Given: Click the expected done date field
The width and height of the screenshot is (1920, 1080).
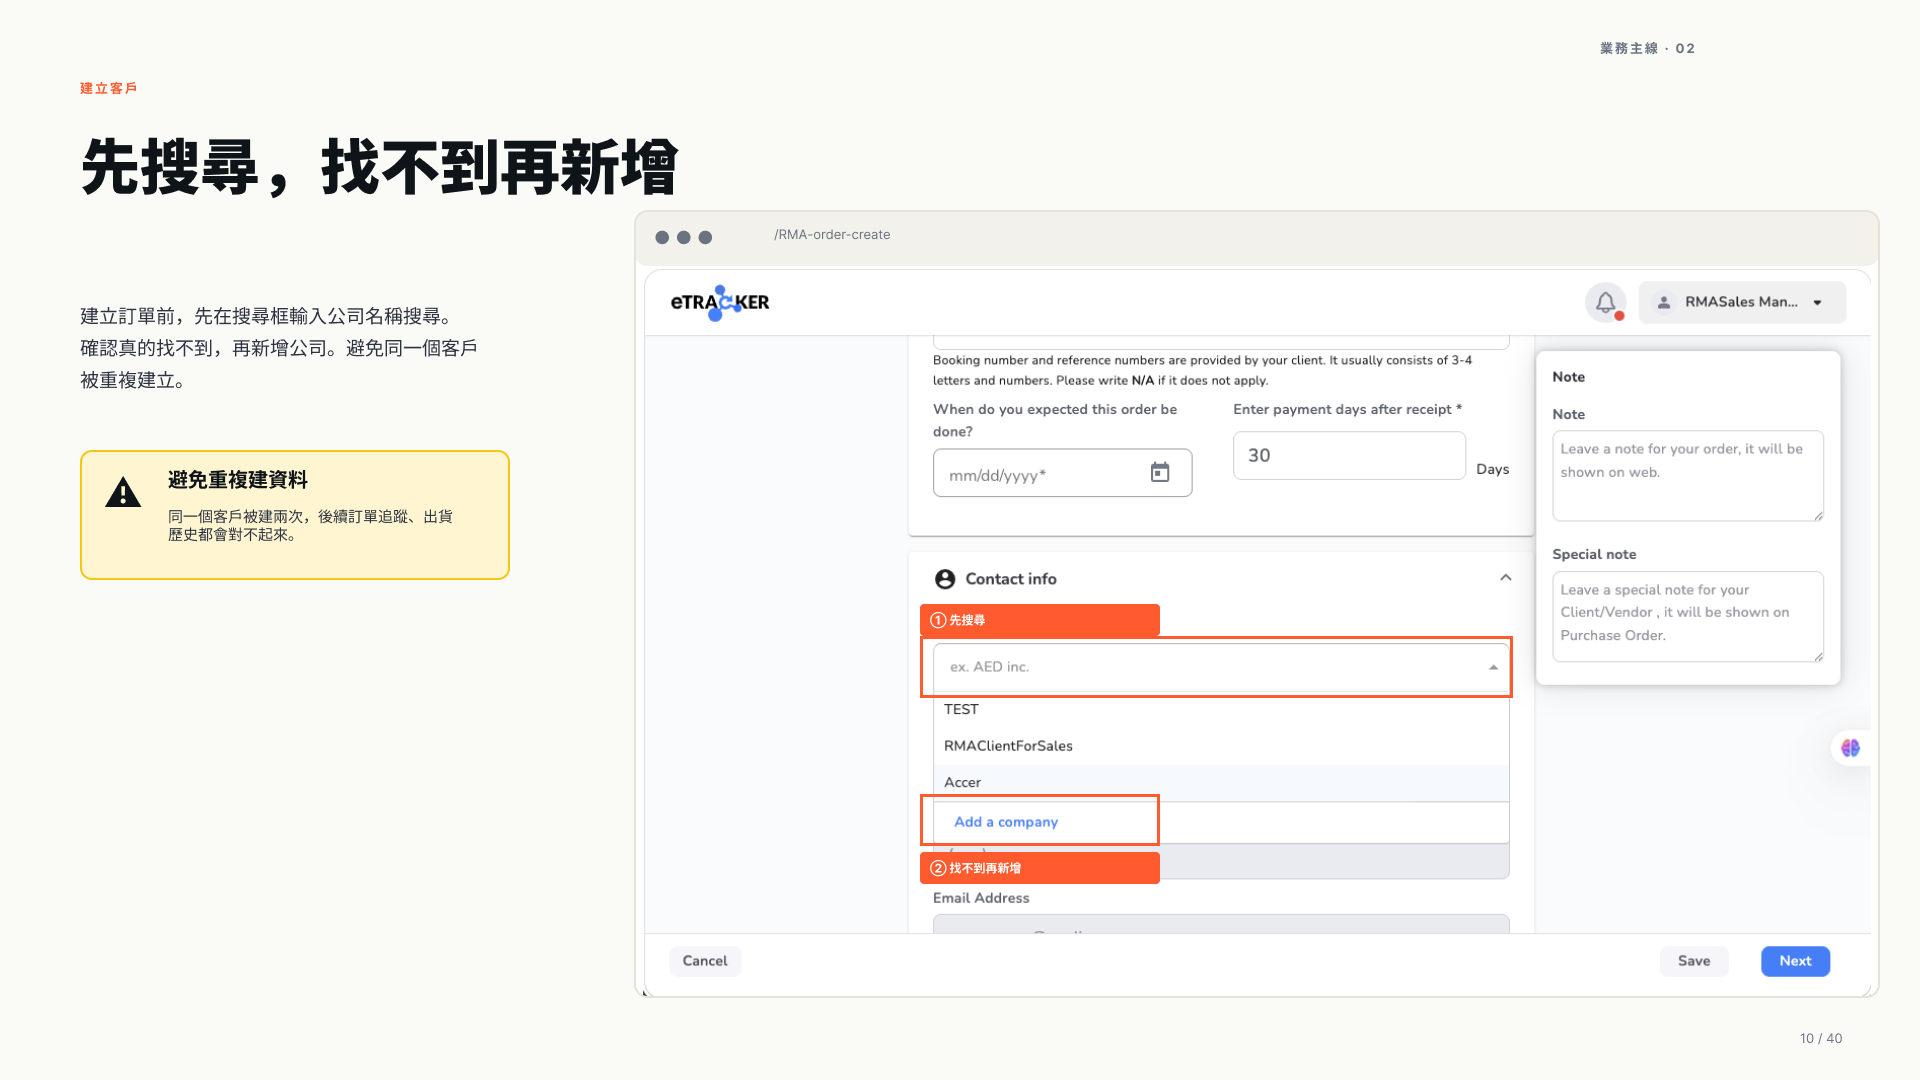Looking at the screenshot, I should pos(1062,473).
